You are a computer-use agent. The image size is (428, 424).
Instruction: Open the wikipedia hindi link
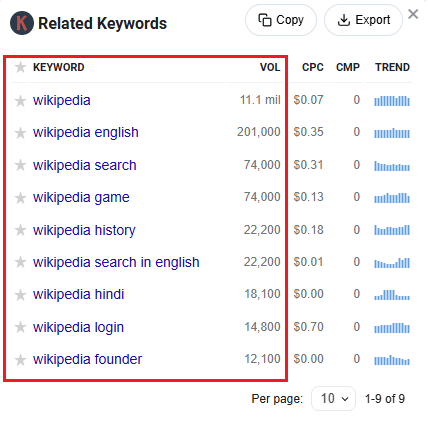[78, 294]
